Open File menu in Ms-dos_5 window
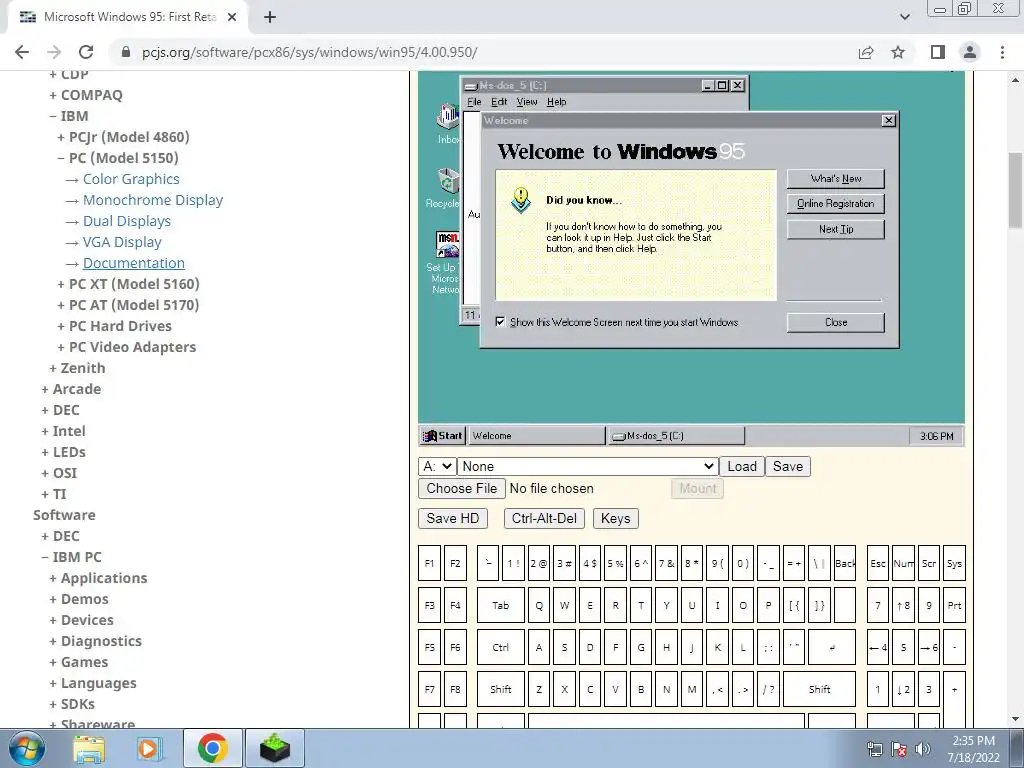The image size is (1024, 768). click(x=474, y=102)
